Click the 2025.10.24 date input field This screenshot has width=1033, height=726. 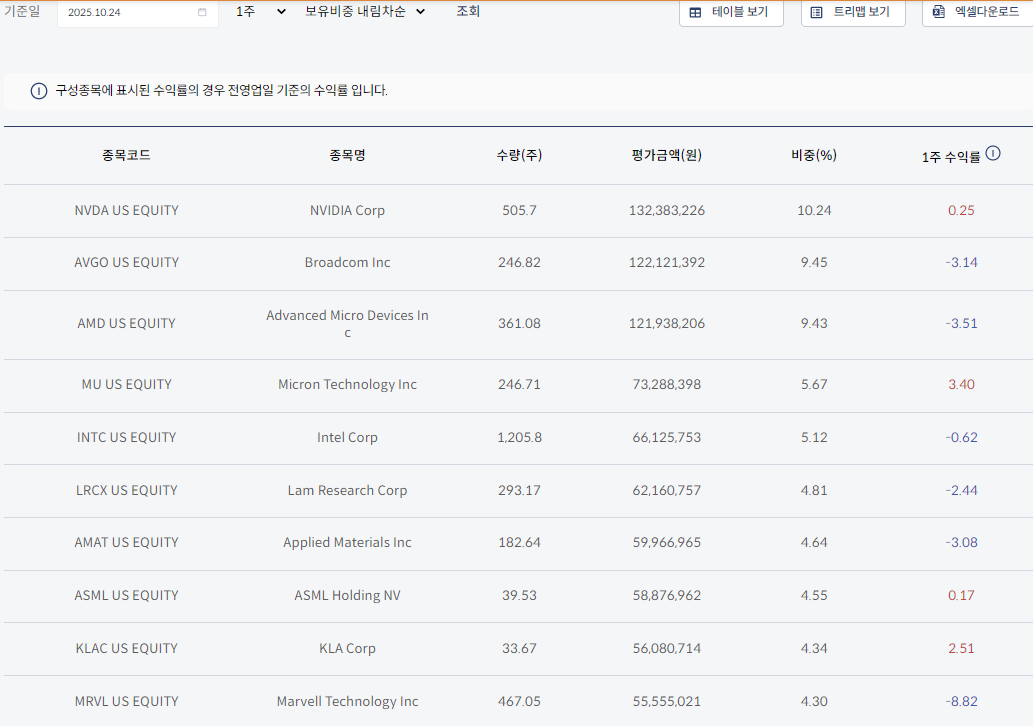tap(138, 13)
